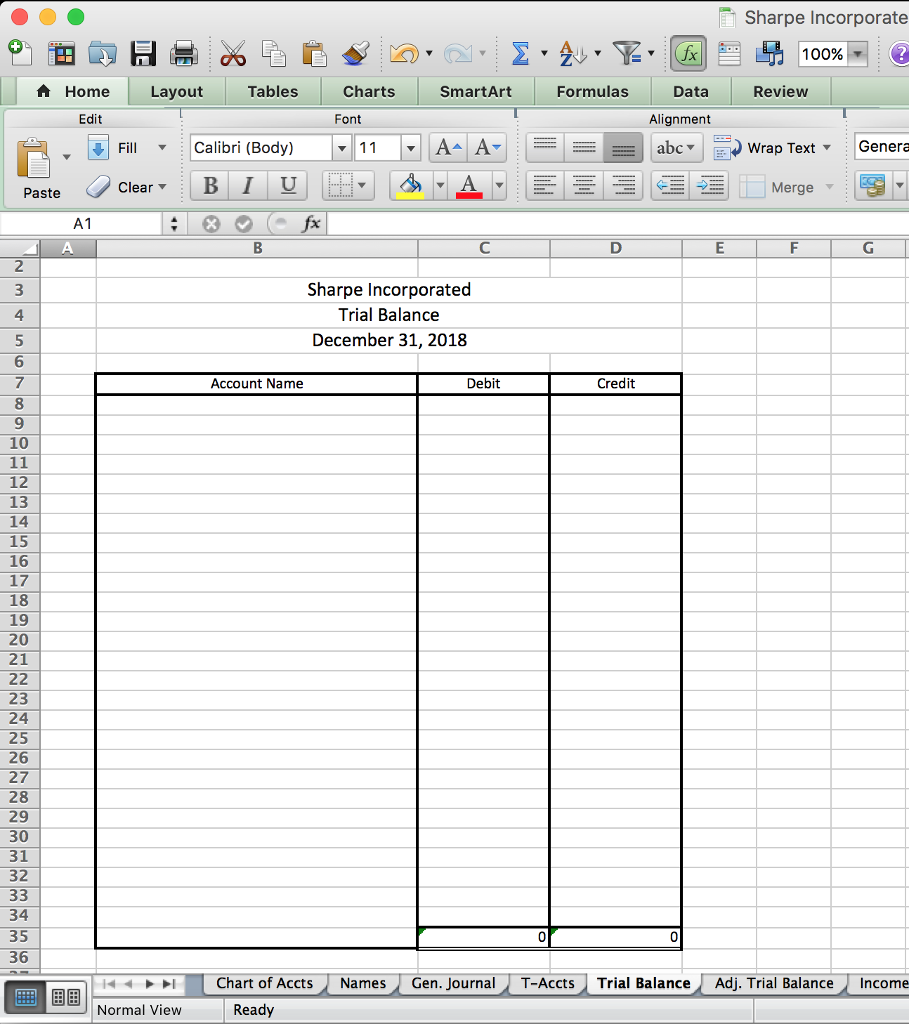Open the Formulas ribbon tab
The width and height of the screenshot is (909, 1024).
(592, 91)
